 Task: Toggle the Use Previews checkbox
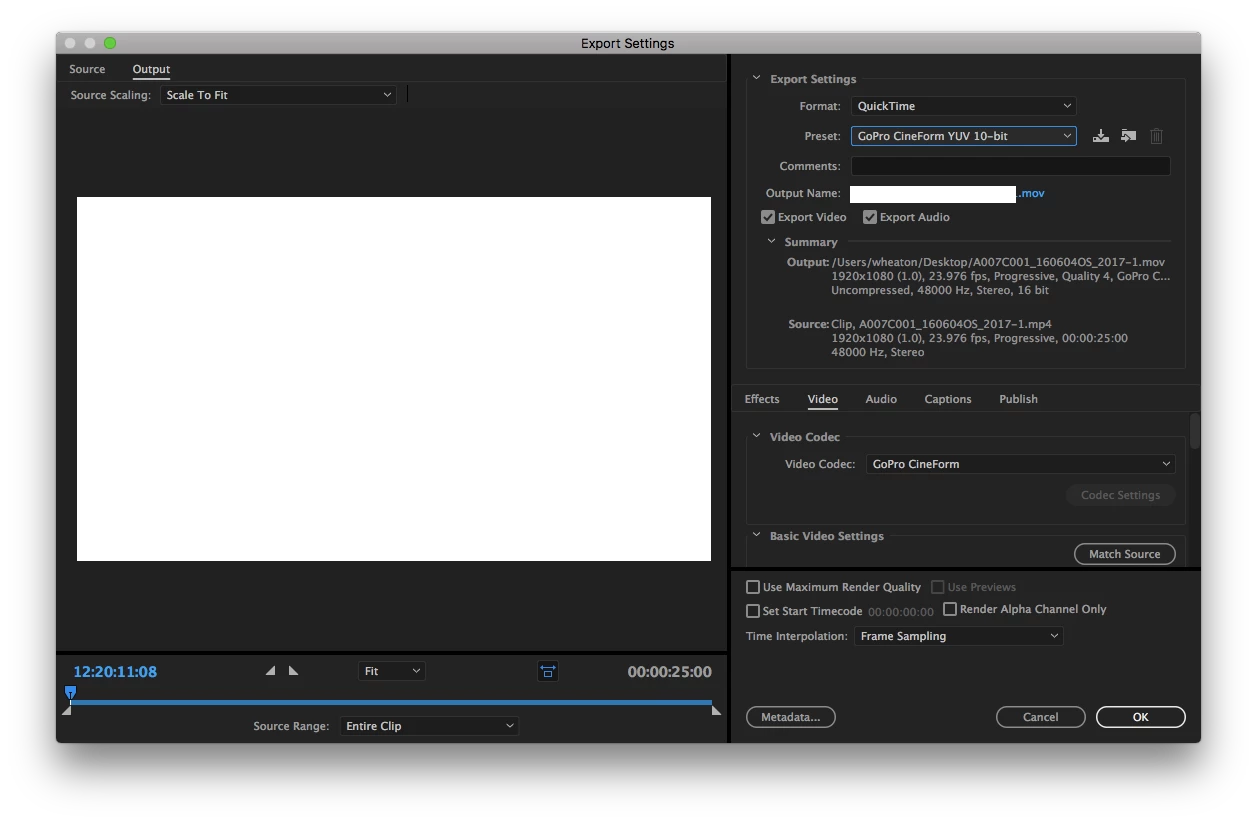(x=938, y=587)
